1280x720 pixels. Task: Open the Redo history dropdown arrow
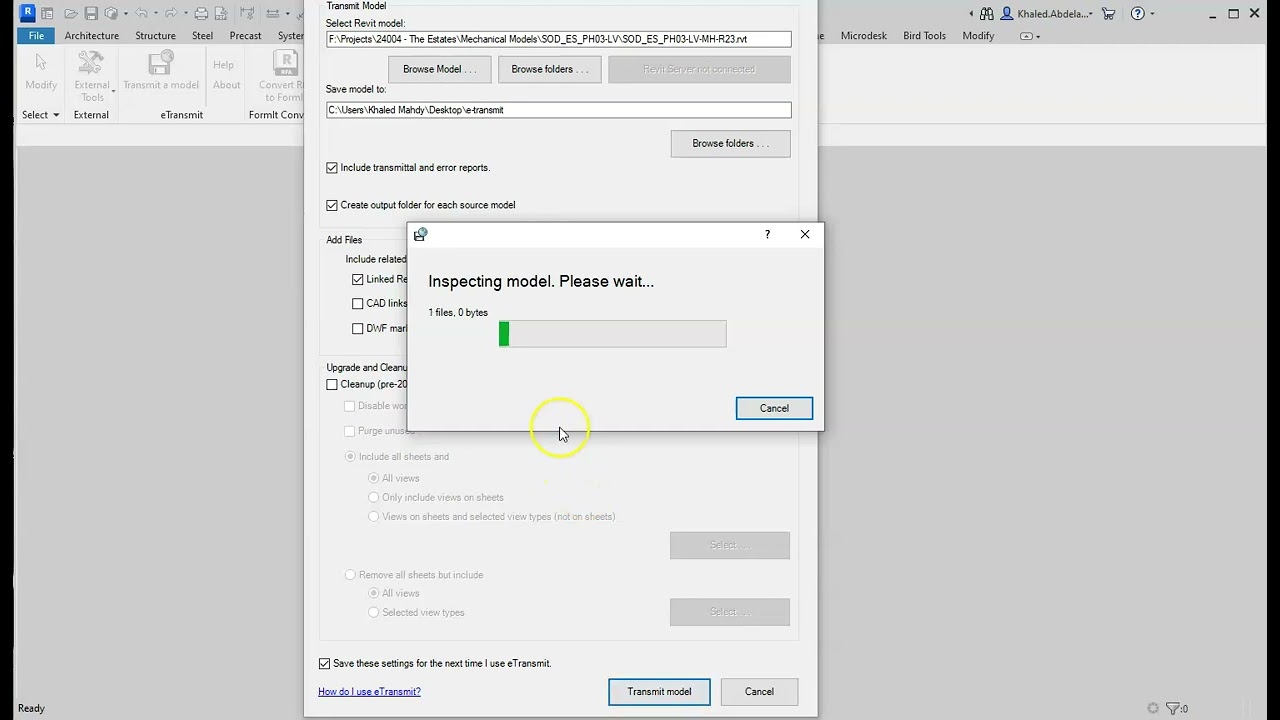[184, 14]
